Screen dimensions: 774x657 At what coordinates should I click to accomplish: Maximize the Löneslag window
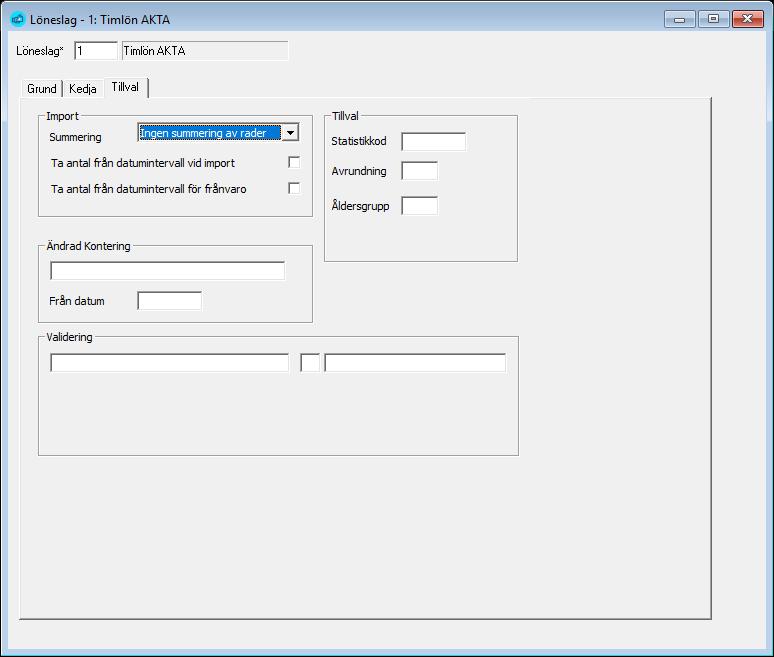pos(713,19)
